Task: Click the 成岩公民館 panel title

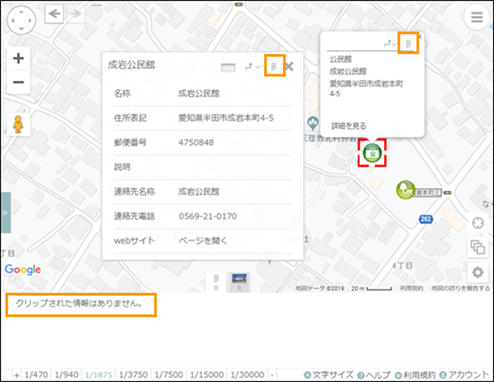Action: pos(131,65)
